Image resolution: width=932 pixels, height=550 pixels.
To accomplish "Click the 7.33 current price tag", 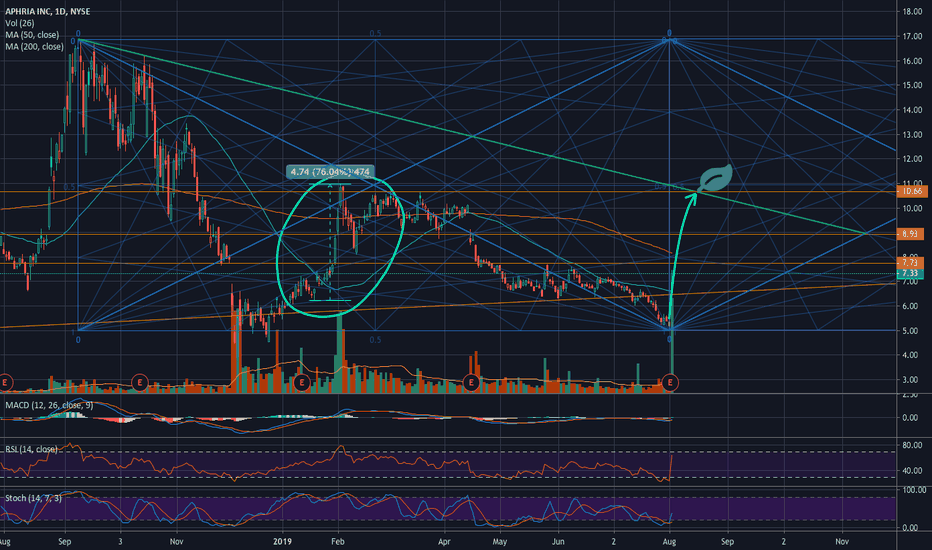I will (910, 273).
